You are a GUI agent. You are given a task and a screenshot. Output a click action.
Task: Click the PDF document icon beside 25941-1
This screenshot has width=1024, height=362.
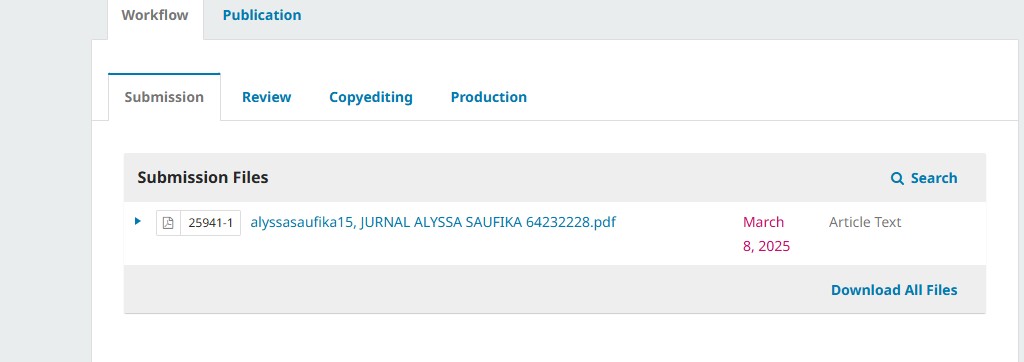pyautogui.click(x=168, y=223)
